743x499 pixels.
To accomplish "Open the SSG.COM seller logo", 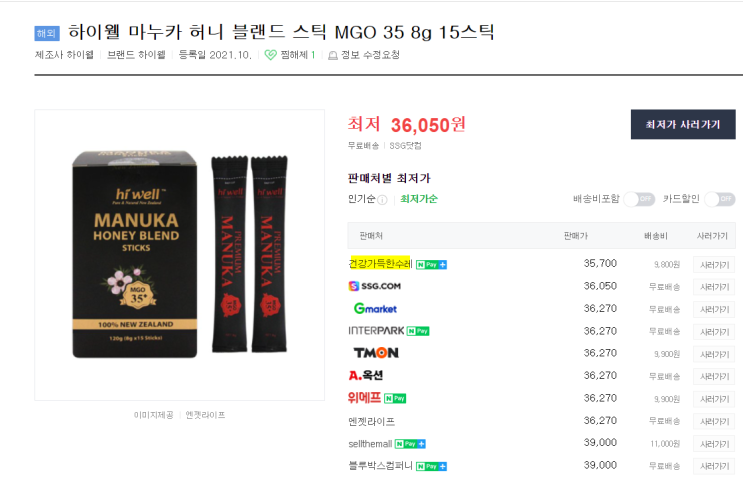I will pyautogui.click(x=375, y=286).
